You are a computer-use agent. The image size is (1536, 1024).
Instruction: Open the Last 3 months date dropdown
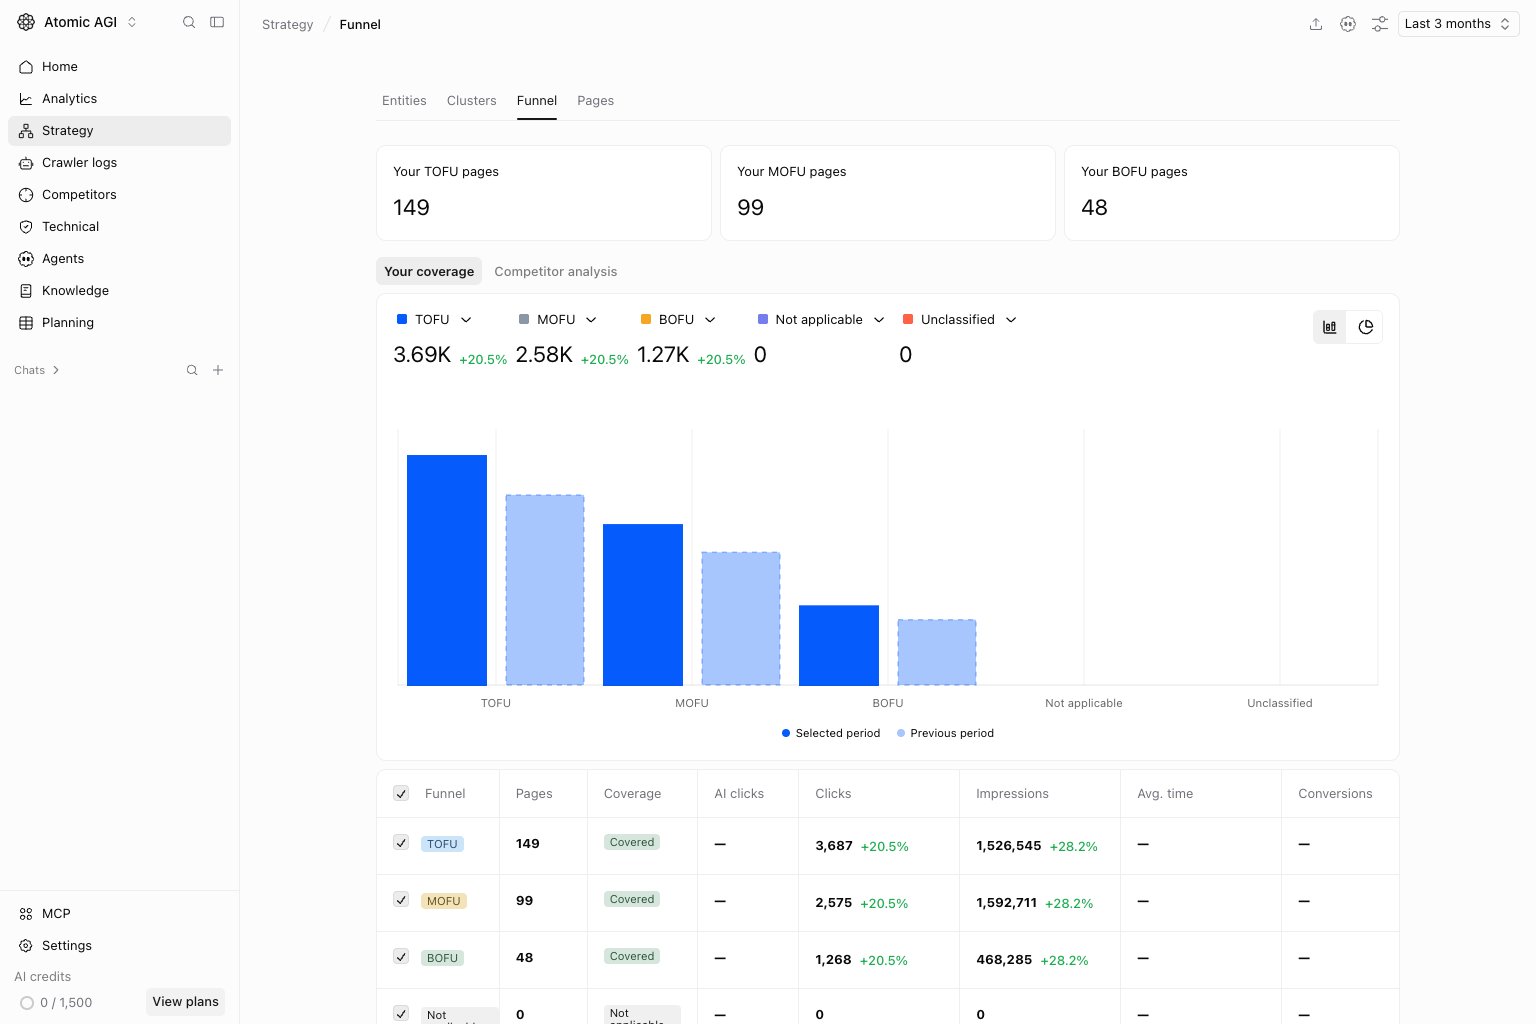point(1458,24)
